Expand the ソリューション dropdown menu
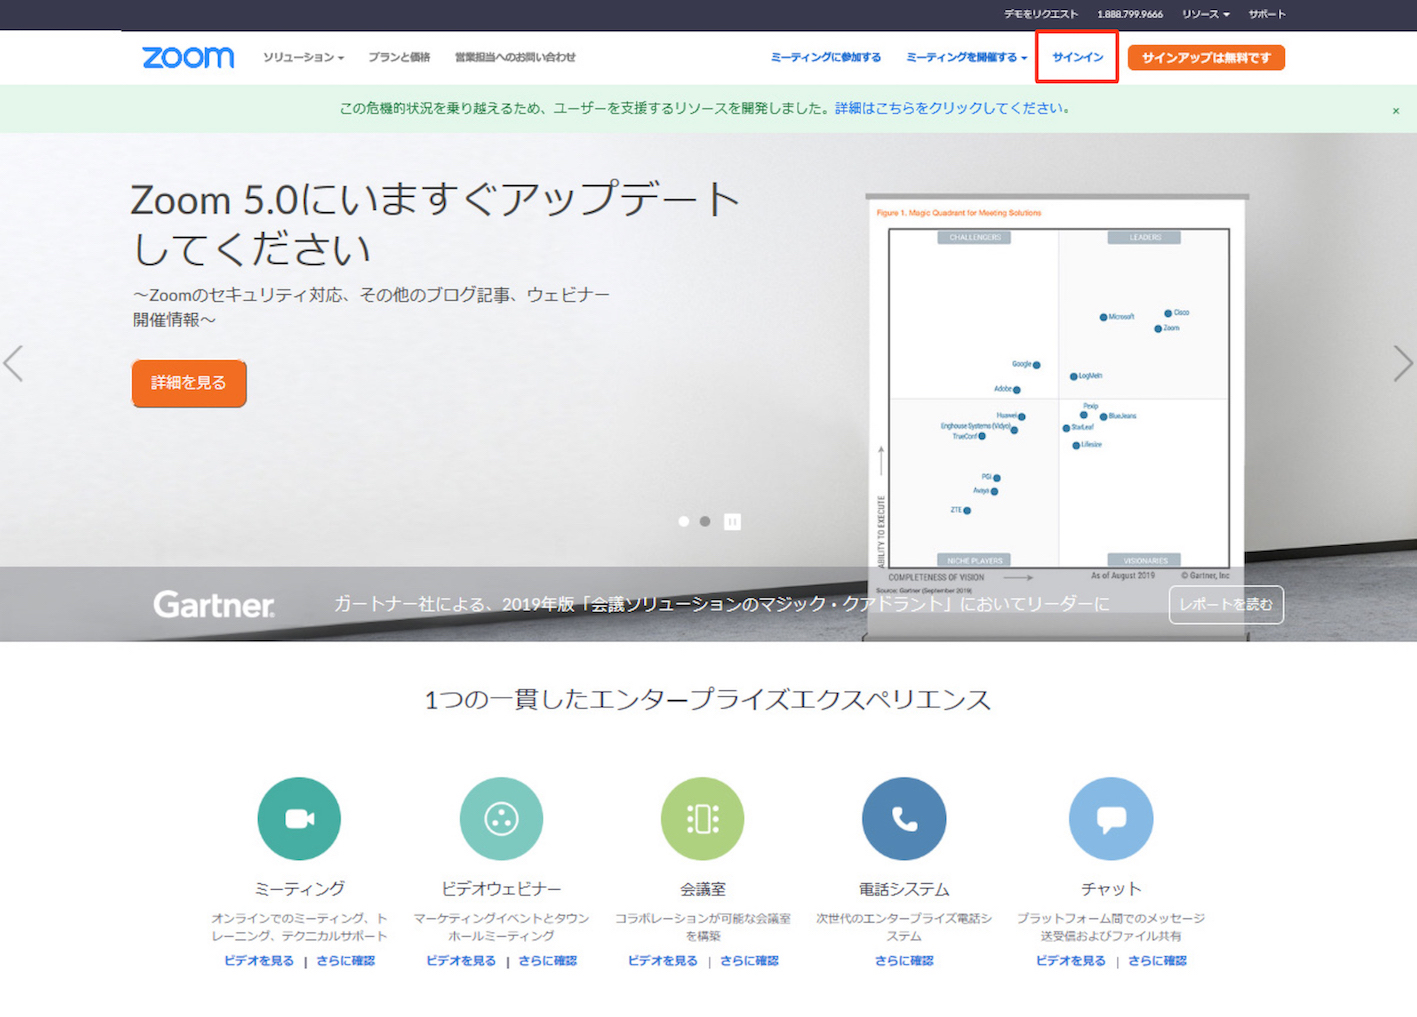 [x=303, y=57]
